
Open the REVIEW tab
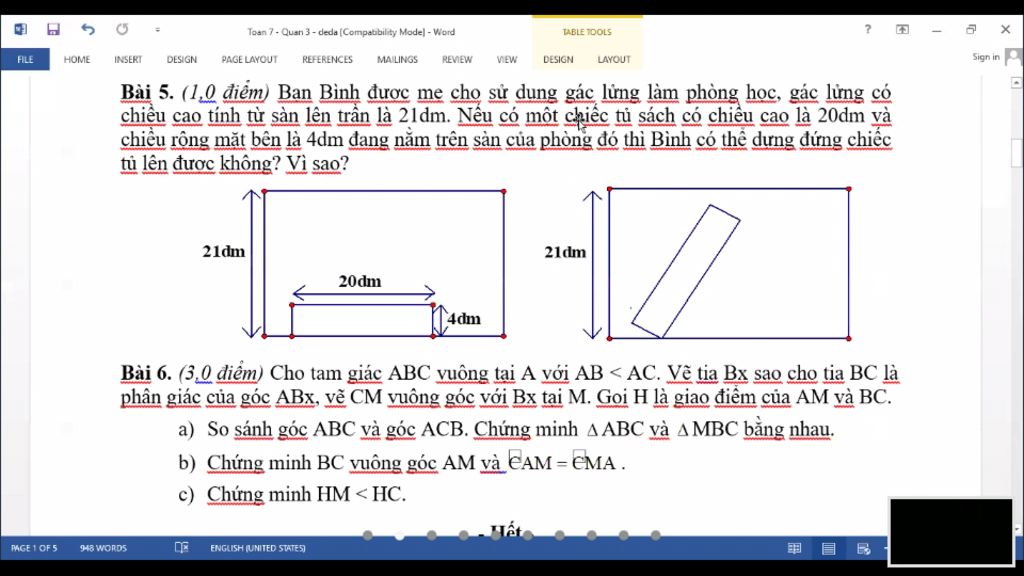click(457, 59)
